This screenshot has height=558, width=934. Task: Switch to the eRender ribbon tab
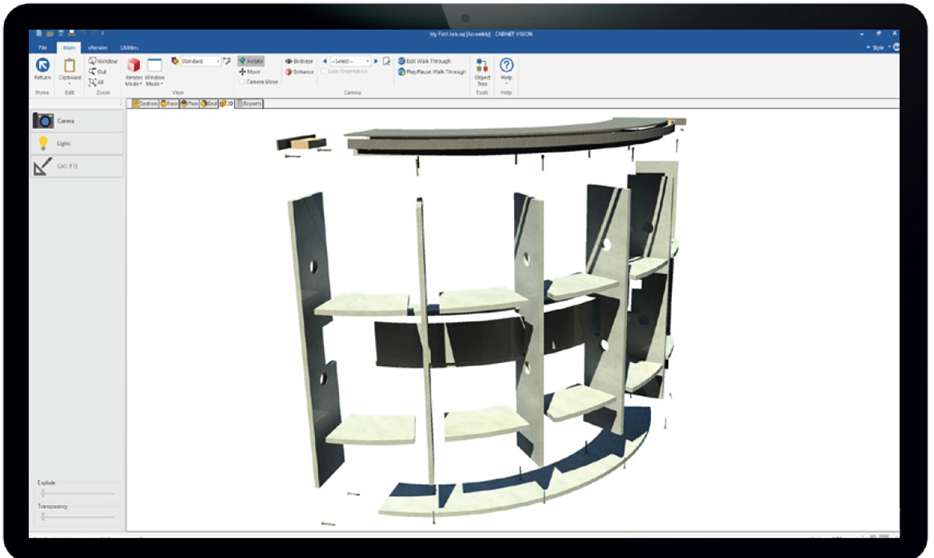97,47
